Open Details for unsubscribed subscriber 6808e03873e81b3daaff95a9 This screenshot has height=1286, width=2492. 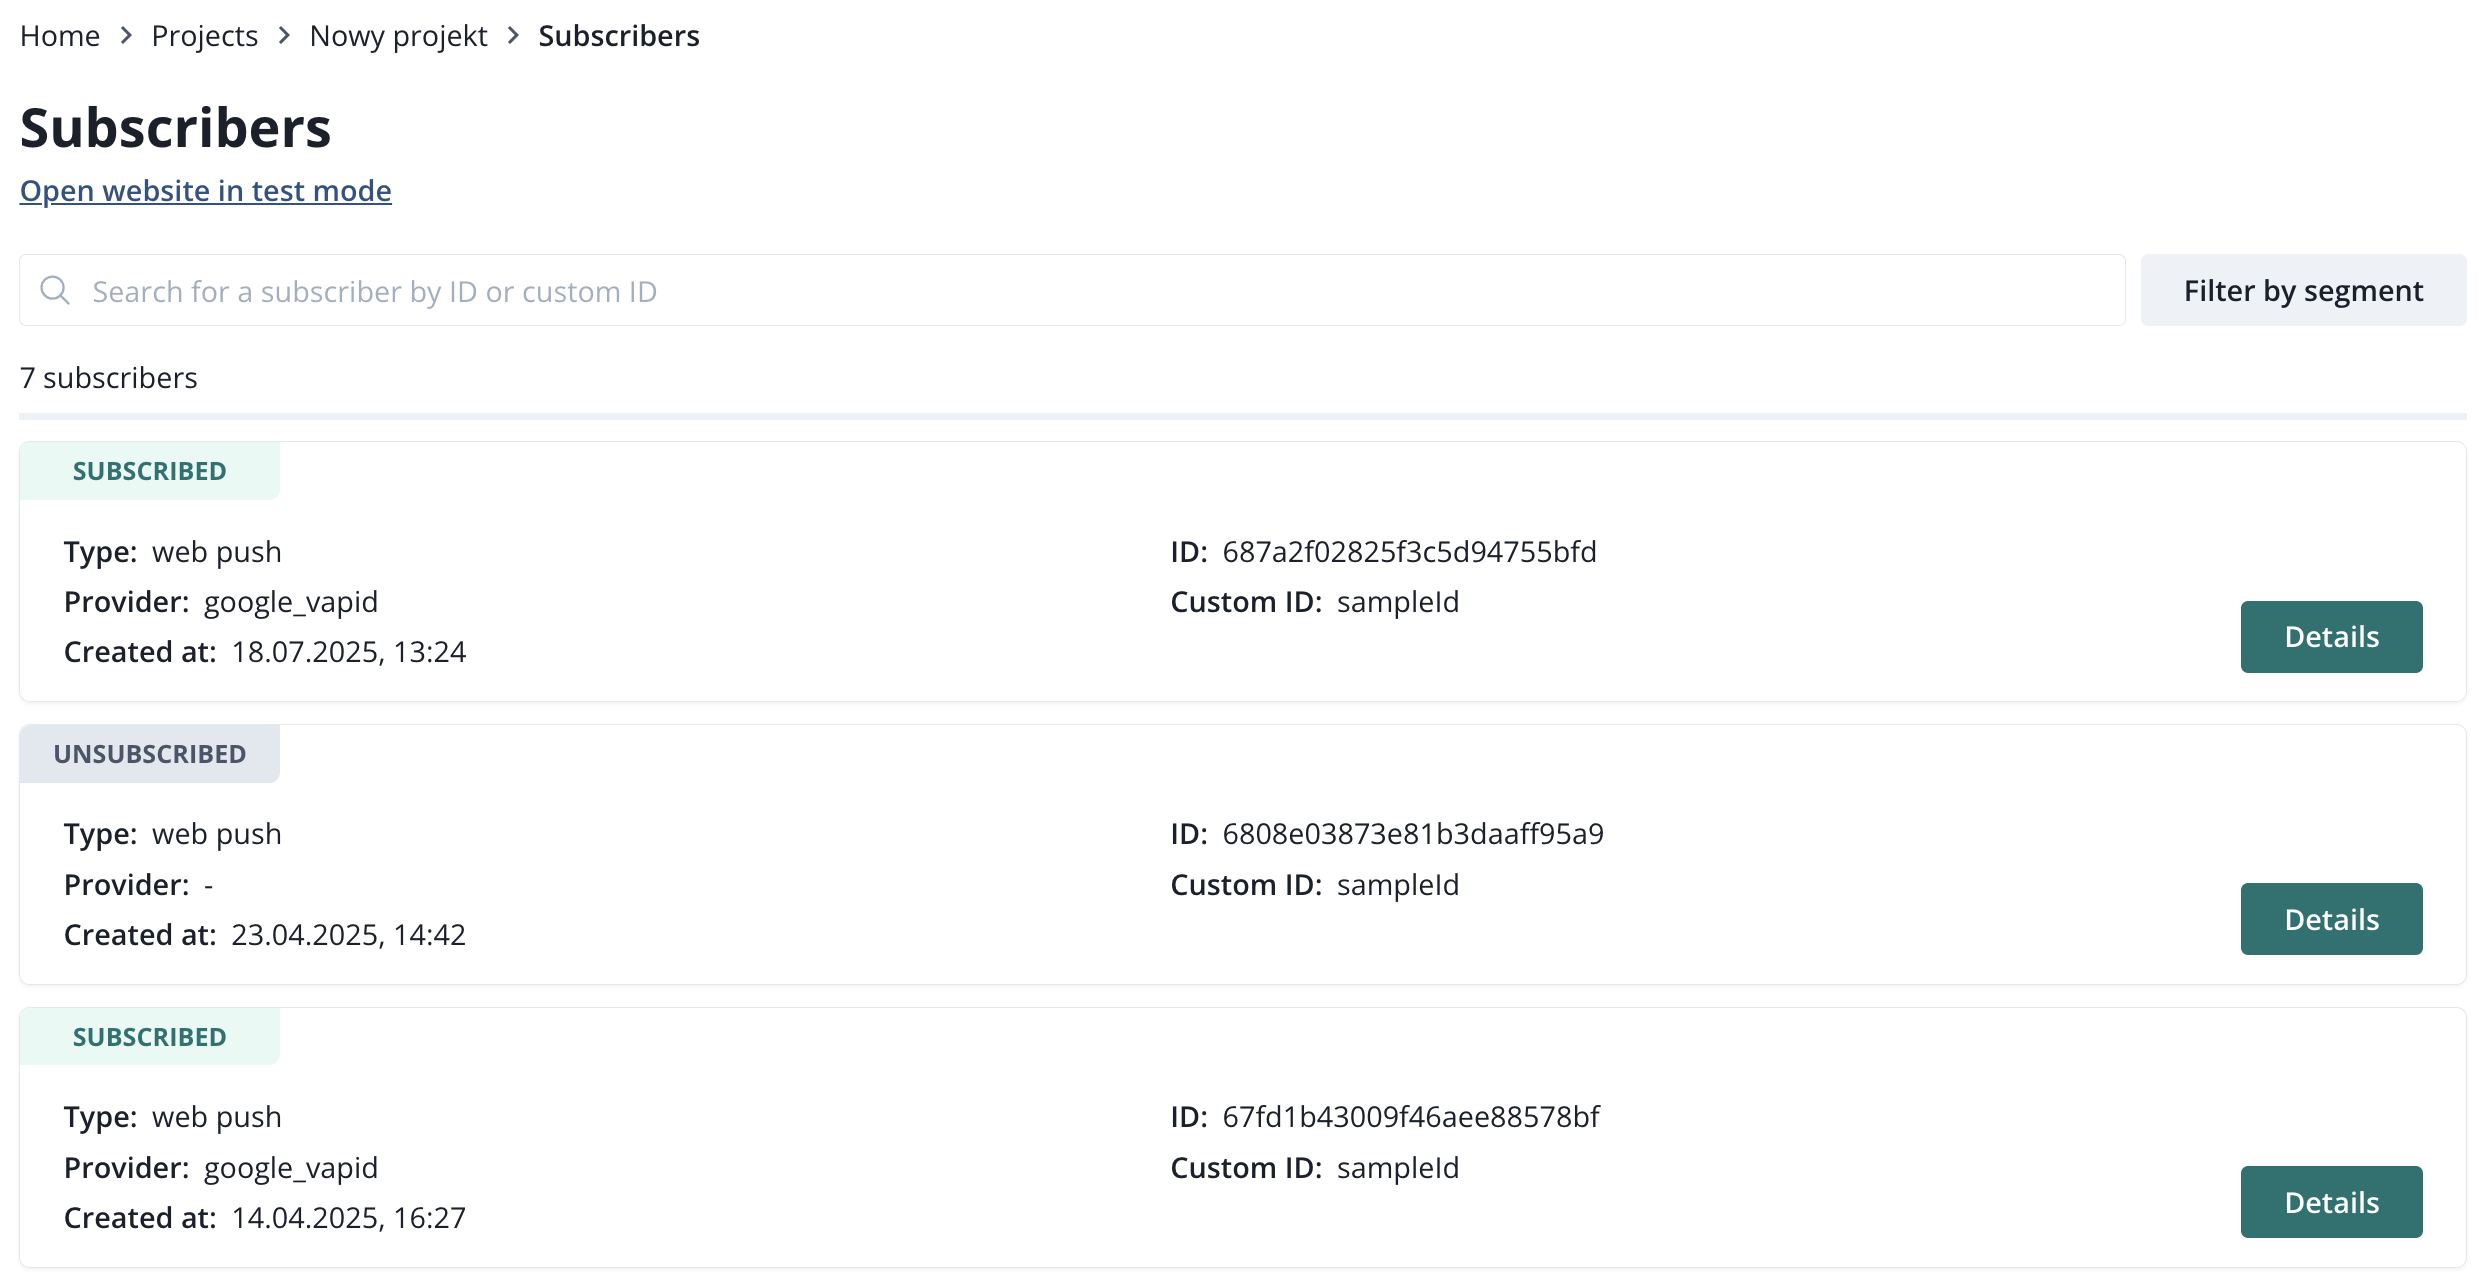click(x=2330, y=919)
